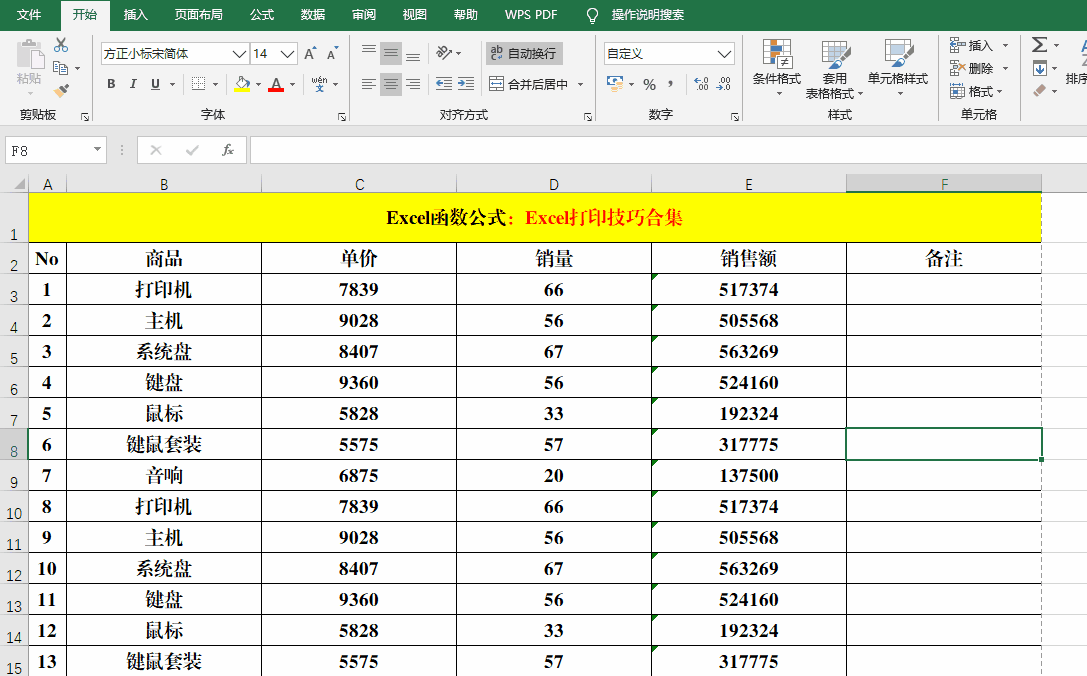Click 合并后居中 merge and center
Image resolution: width=1087 pixels, height=676 pixels.
[x=528, y=84]
